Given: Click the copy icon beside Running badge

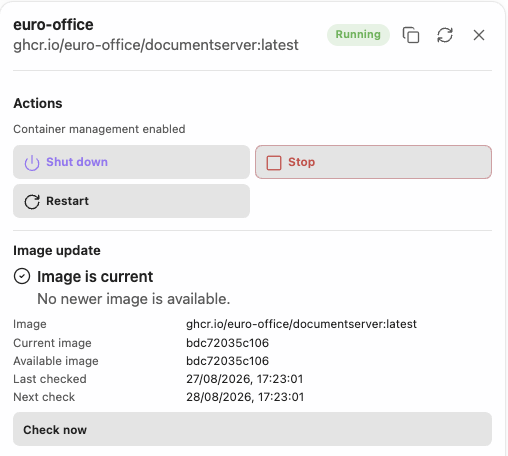Looking at the screenshot, I should [411, 35].
